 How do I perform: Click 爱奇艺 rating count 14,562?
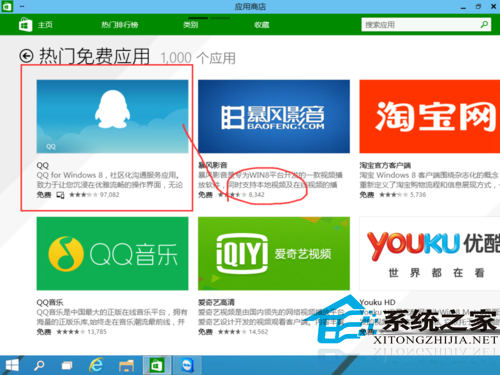(258, 332)
